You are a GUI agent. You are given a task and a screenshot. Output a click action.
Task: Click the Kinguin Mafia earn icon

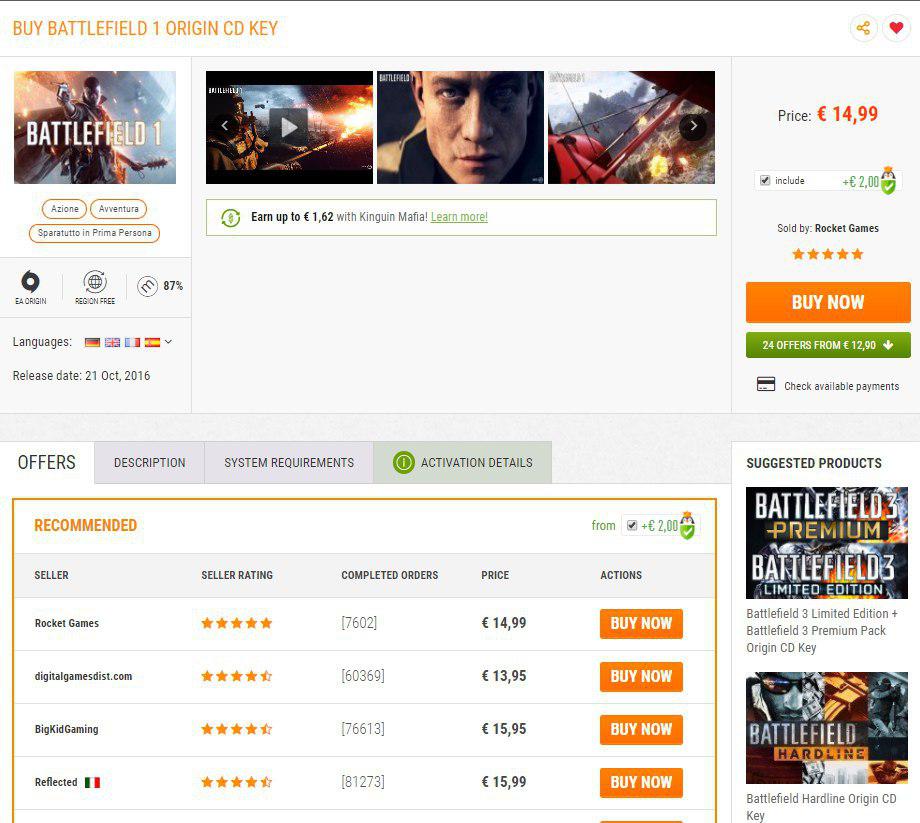(231, 218)
